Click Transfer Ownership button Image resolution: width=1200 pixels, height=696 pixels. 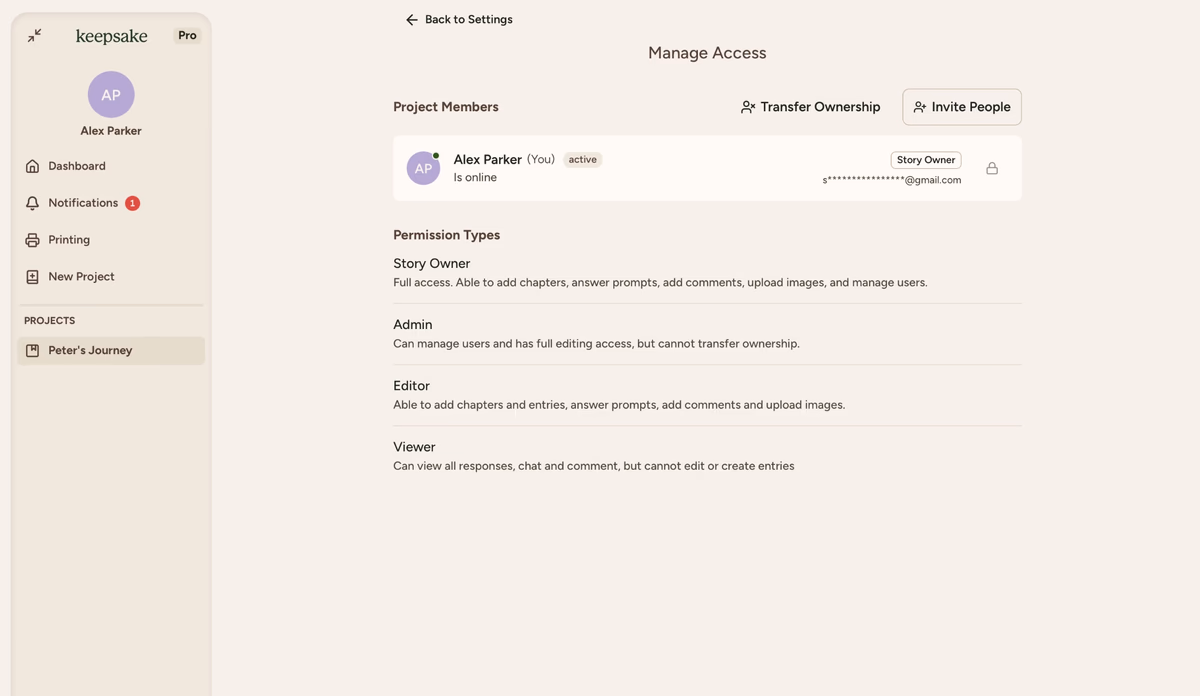[x=810, y=107]
